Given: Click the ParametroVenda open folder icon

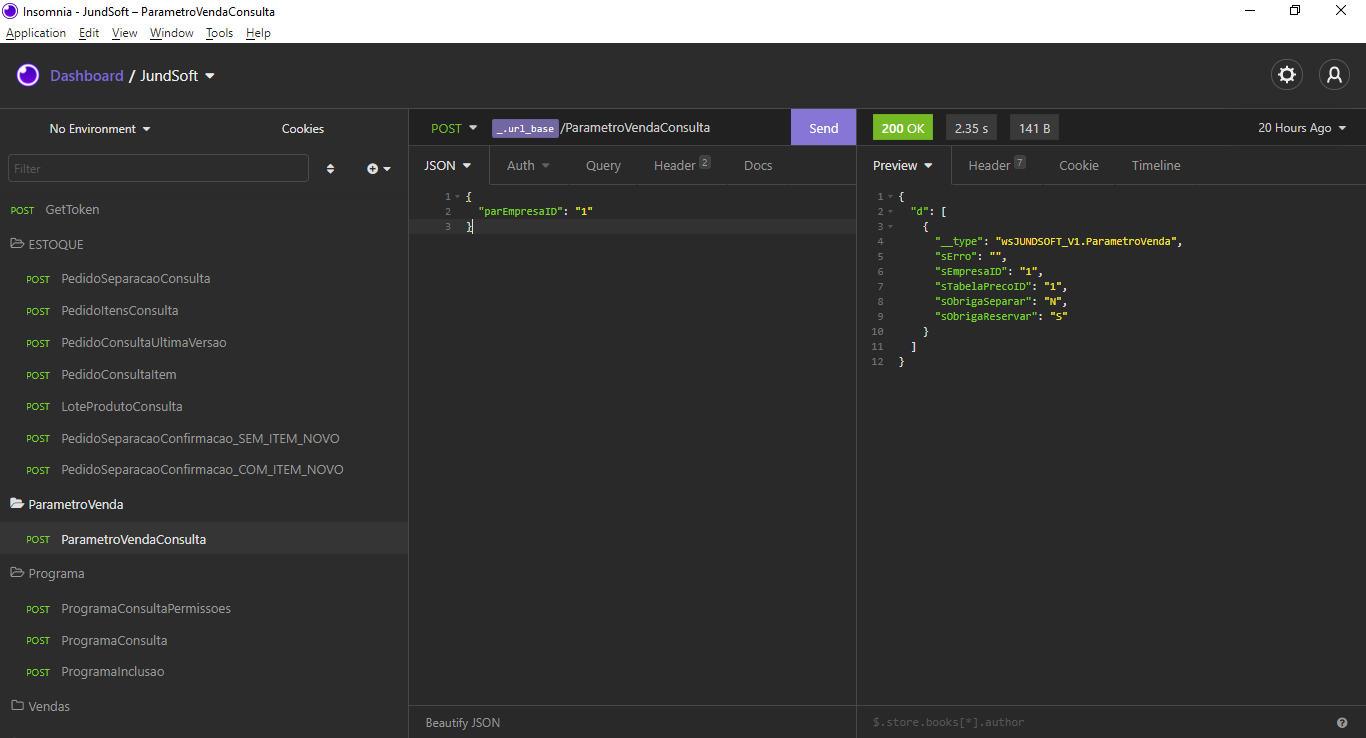Looking at the screenshot, I should pos(17,504).
